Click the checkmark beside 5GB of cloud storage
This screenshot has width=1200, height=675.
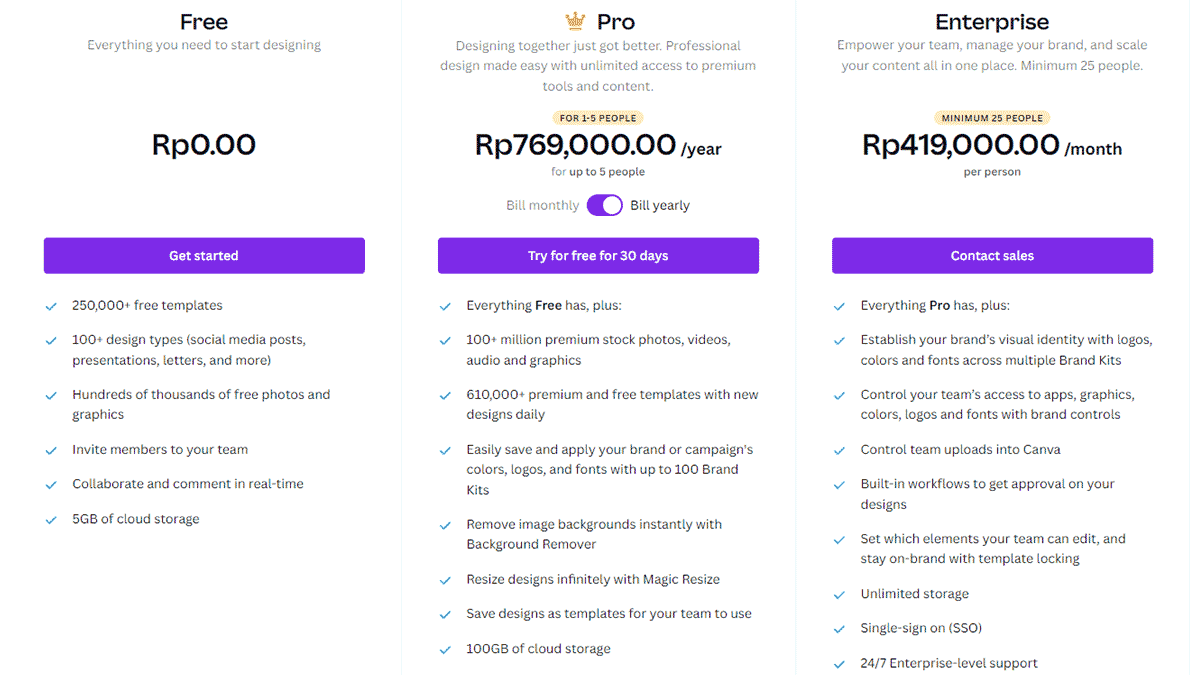(x=51, y=518)
